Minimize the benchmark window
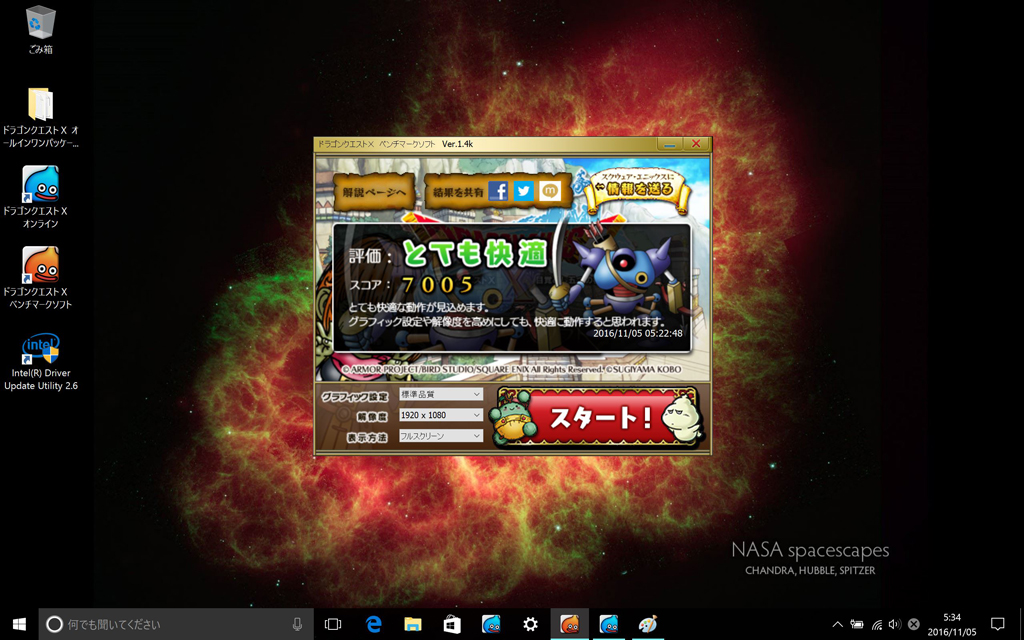 click(x=669, y=144)
